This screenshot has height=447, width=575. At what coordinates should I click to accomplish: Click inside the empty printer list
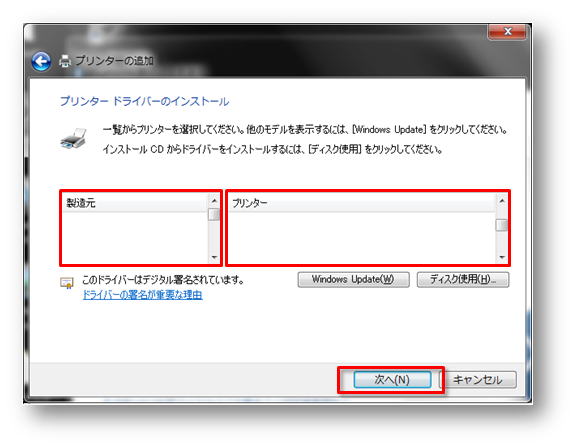tap(362, 237)
